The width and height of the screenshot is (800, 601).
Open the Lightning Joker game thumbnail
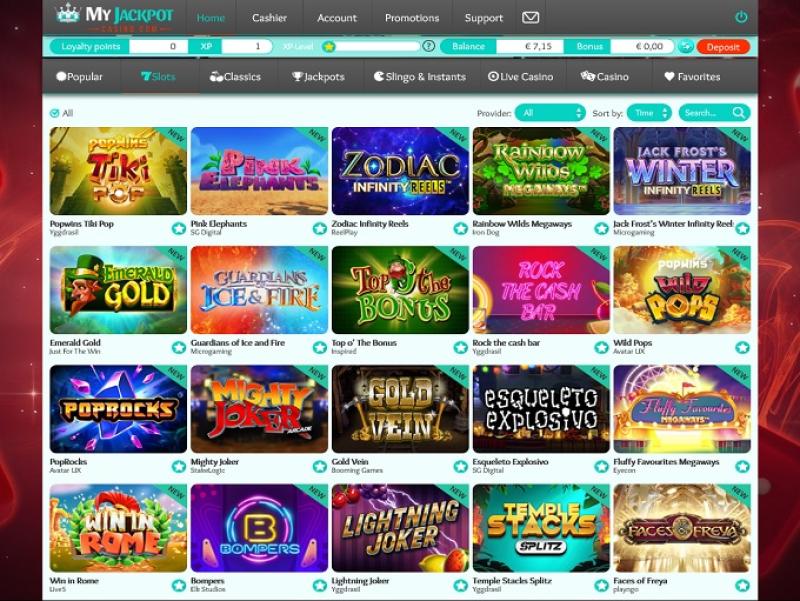click(x=400, y=528)
